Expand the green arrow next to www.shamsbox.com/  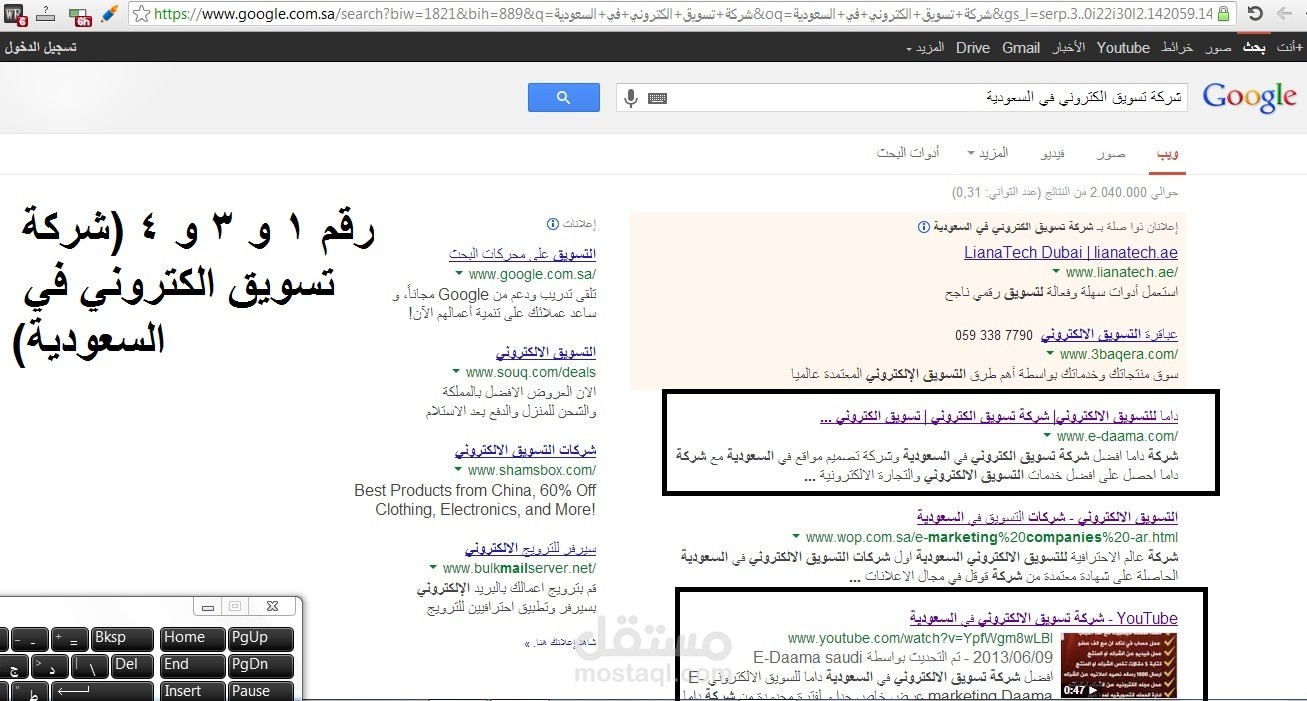click(458, 470)
